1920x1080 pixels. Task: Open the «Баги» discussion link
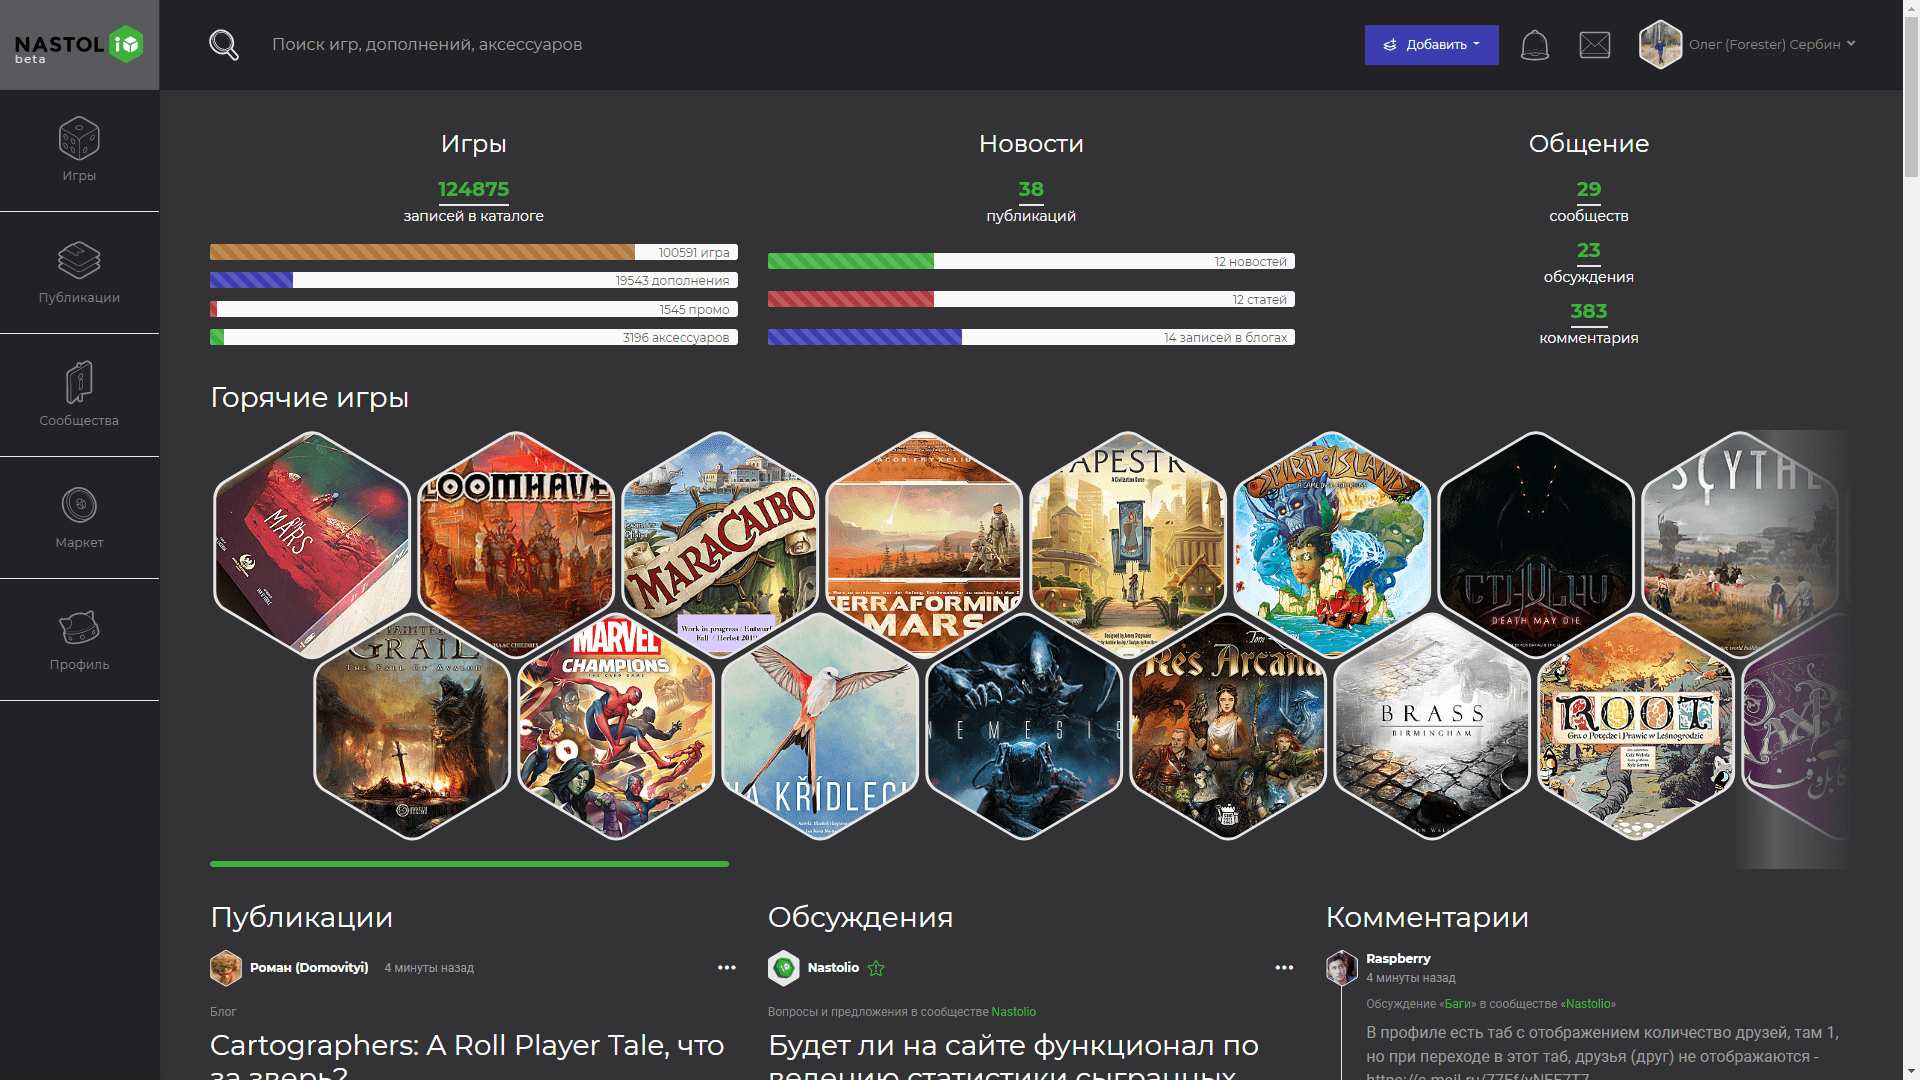tap(1457, 1004)
